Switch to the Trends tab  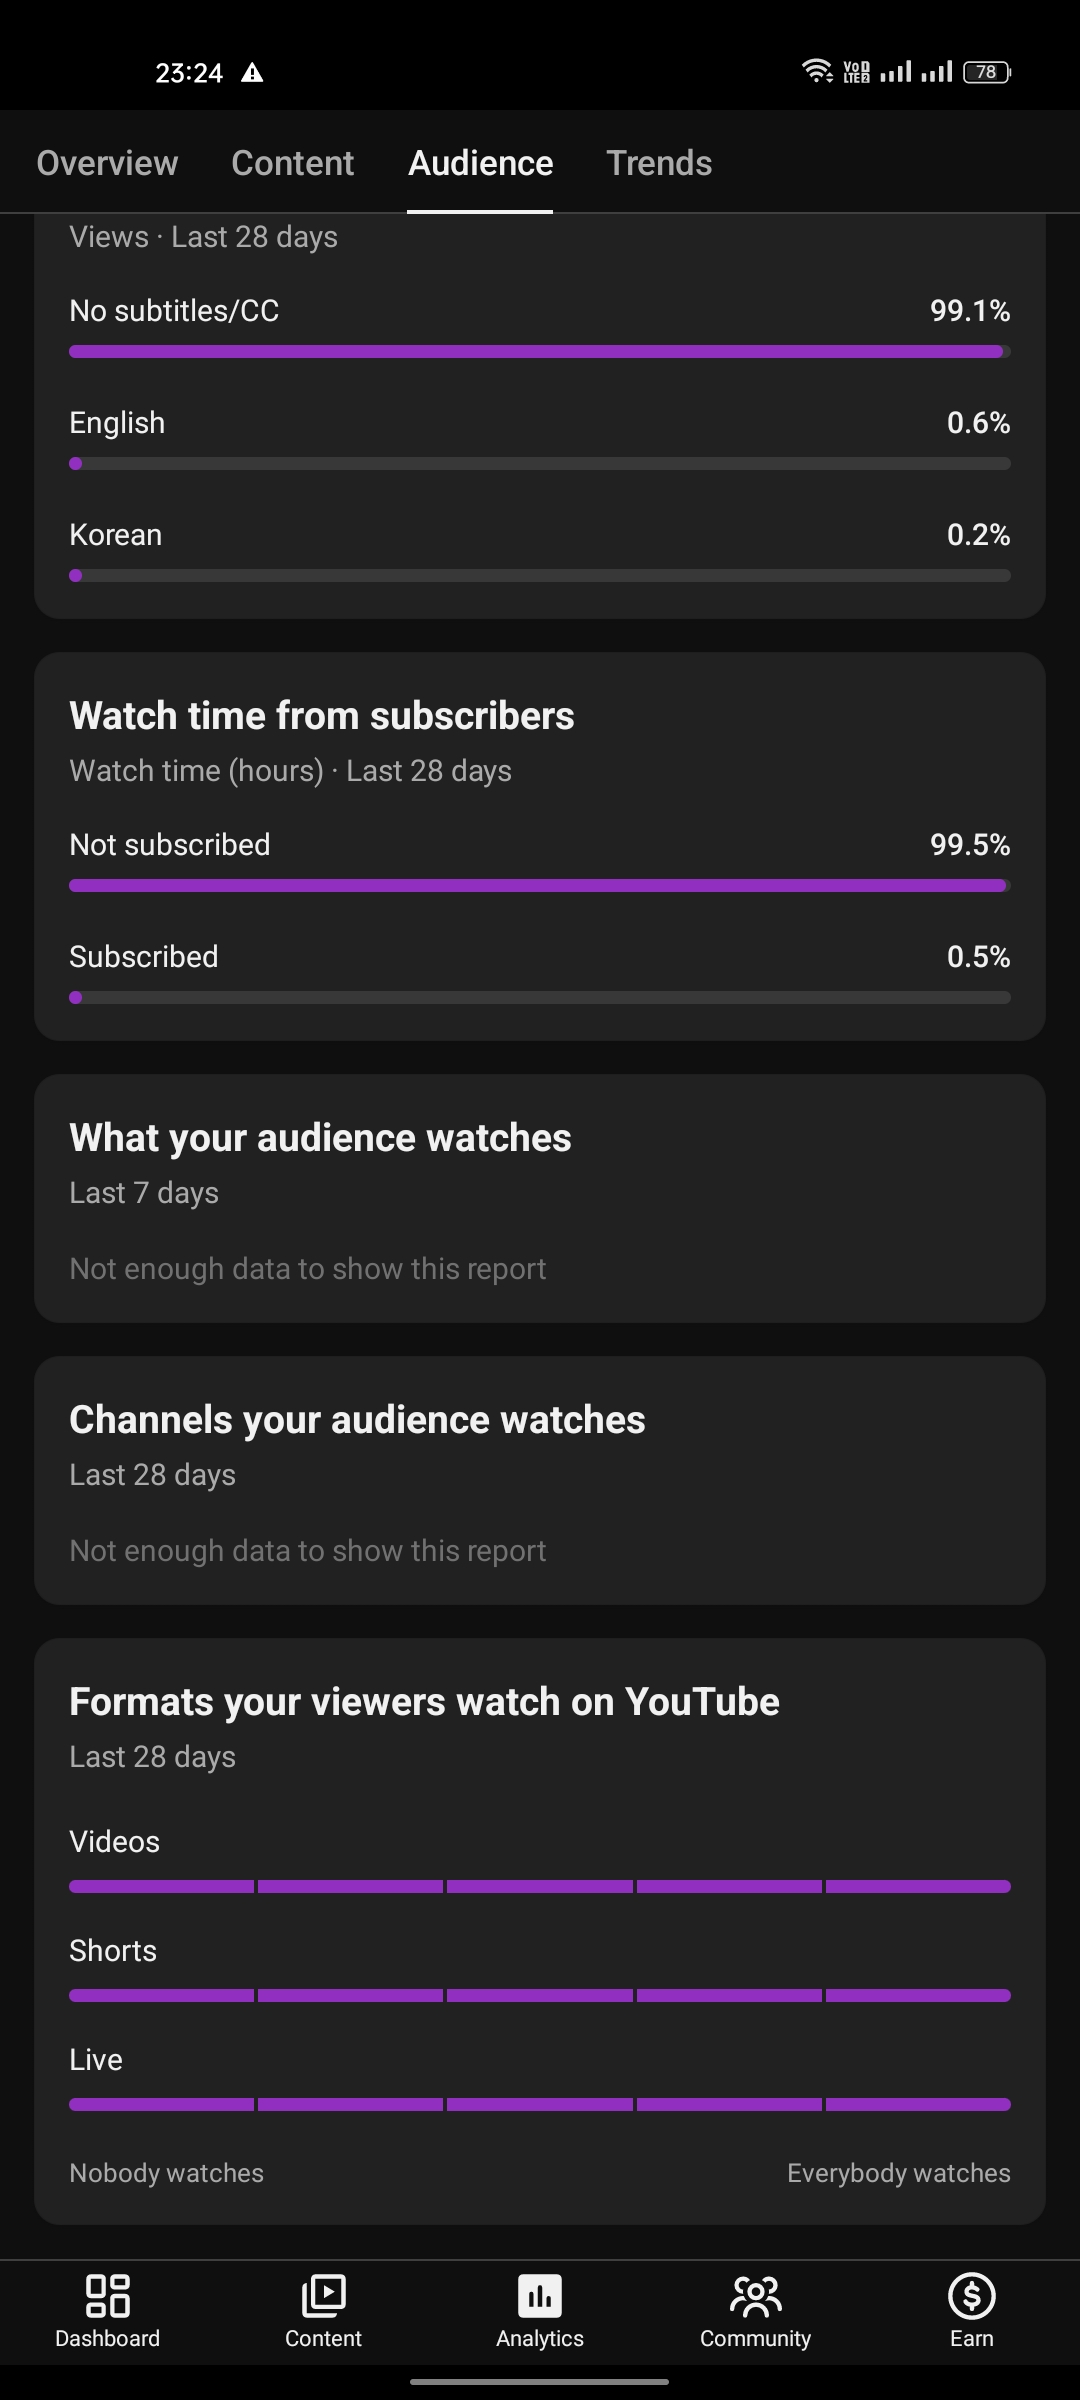(x=659, y=163)
